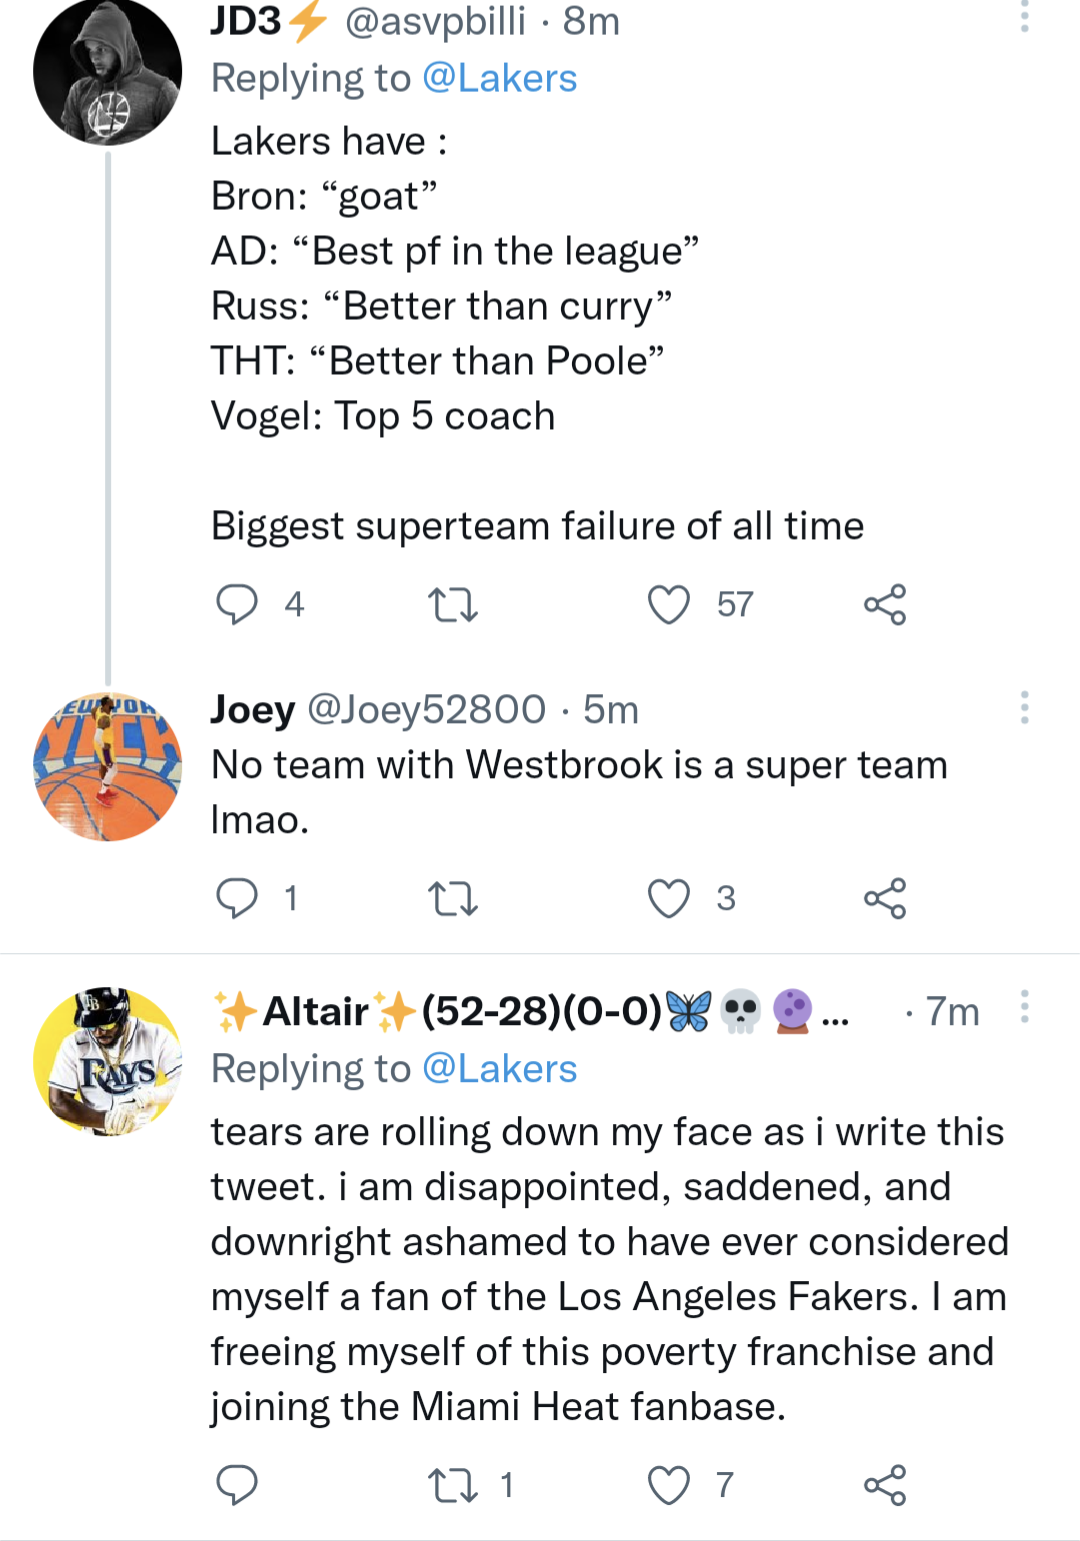Retweet Altair's tweet about Los Angeles Fakers
This screenshot has height=1541, width=1080.
pos(452,1486)
